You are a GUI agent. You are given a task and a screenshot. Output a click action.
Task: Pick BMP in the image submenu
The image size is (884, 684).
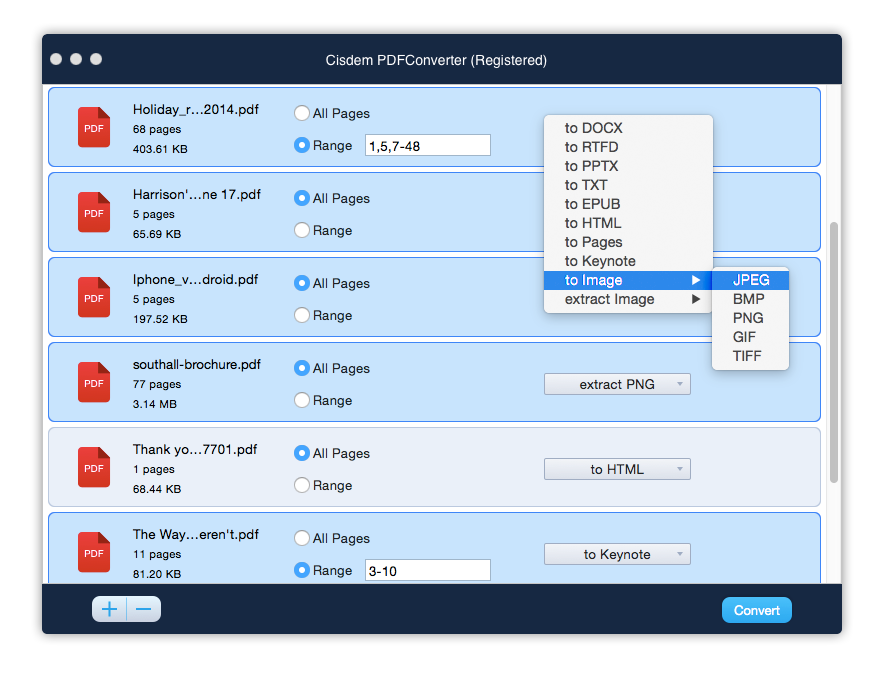click(750, 299)
